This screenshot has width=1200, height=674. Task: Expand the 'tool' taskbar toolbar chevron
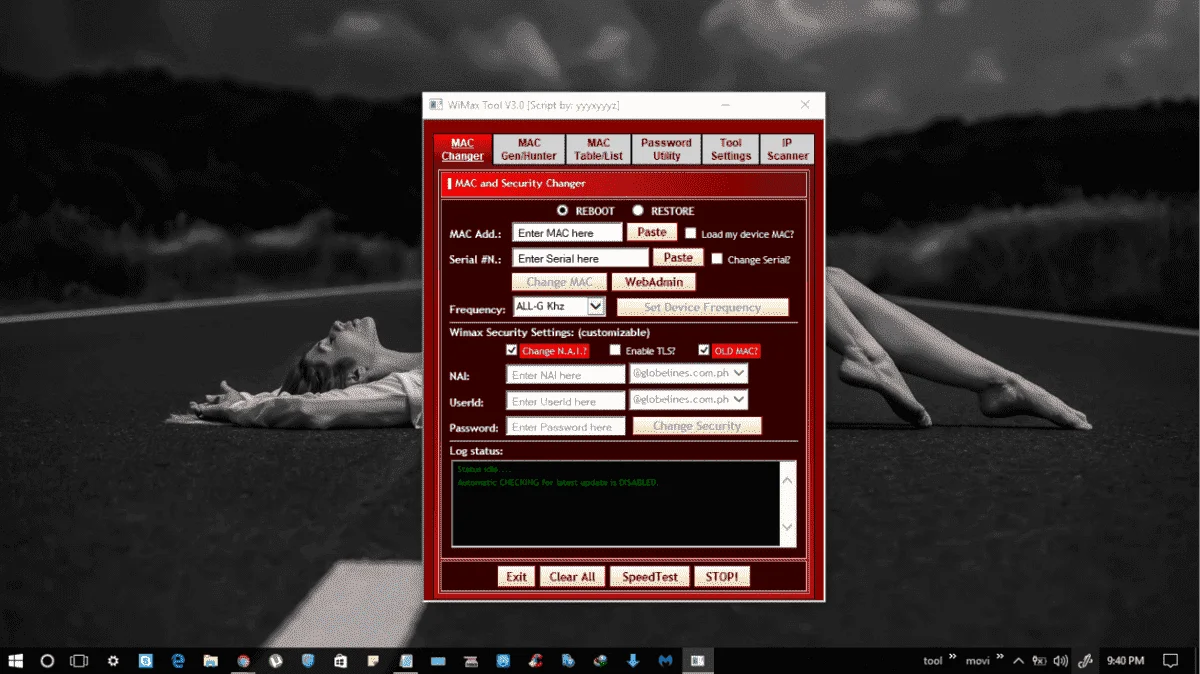point(952,658)
